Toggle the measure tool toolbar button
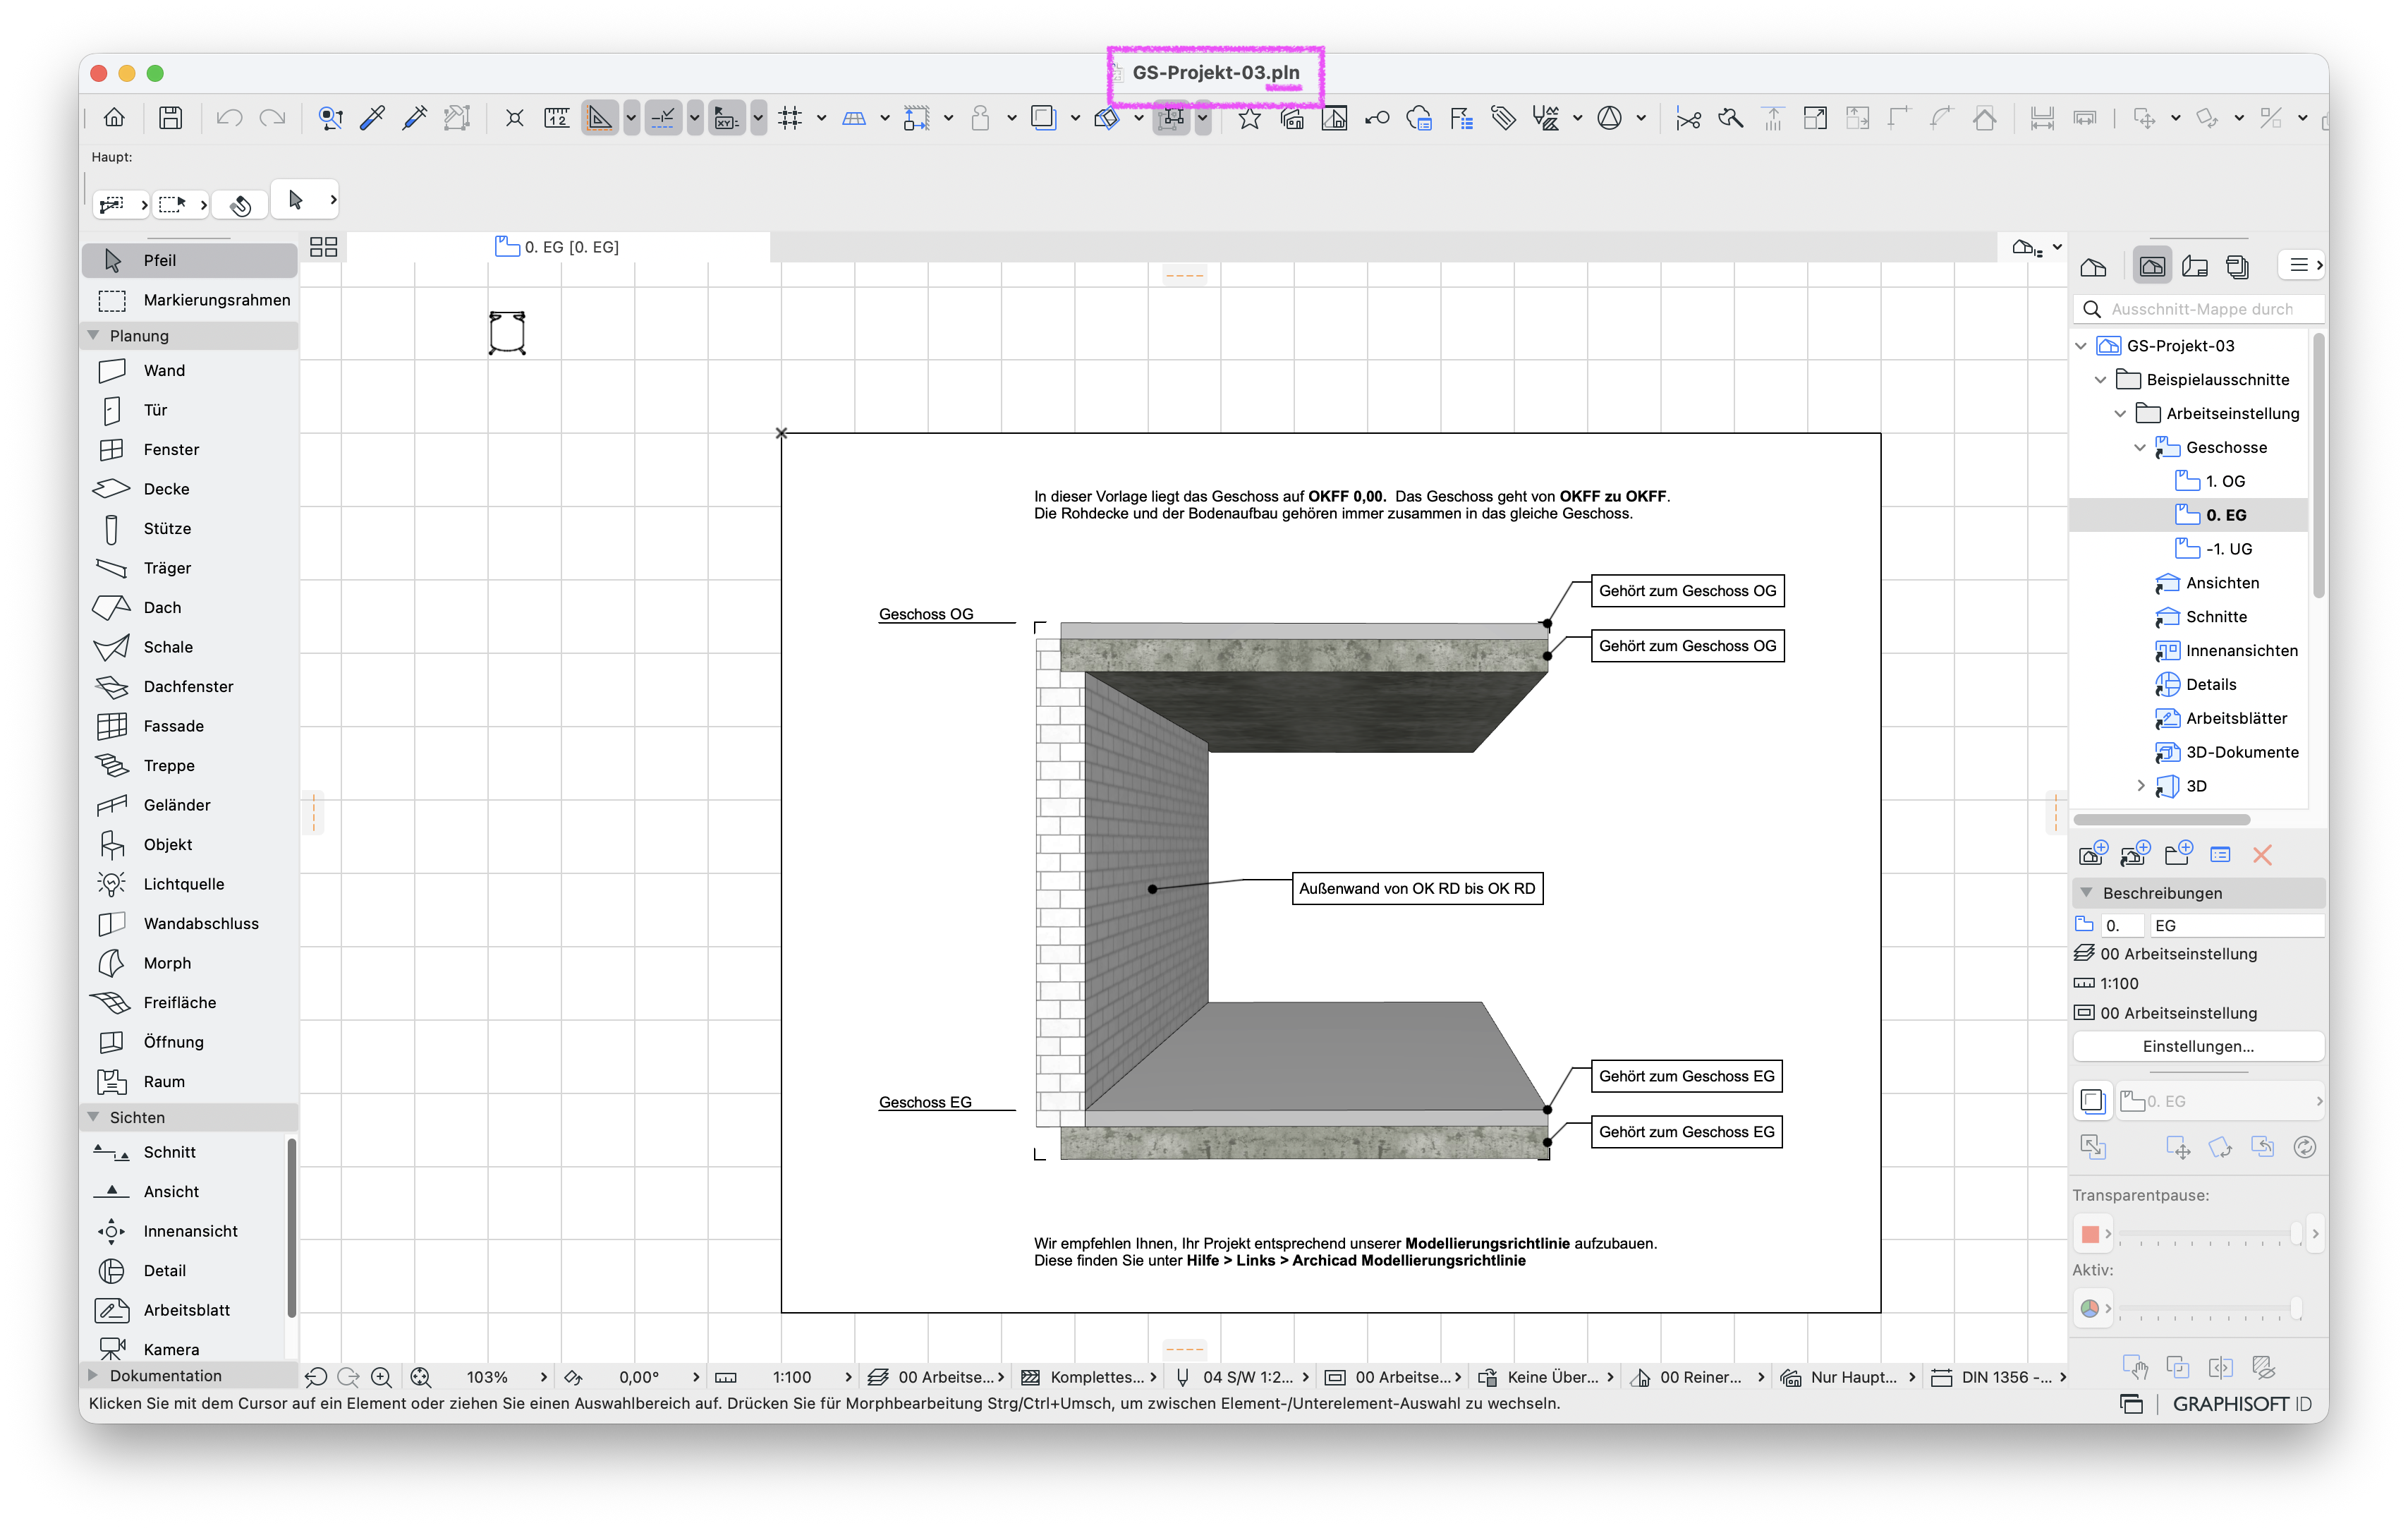The image size is (2408, 1528). (556, 118)
